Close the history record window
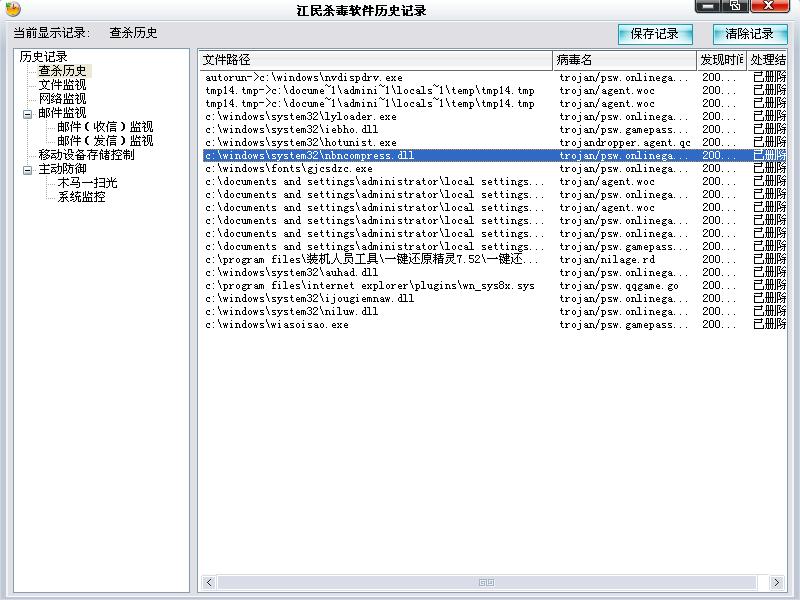800x600 pixels. [769, 6]
